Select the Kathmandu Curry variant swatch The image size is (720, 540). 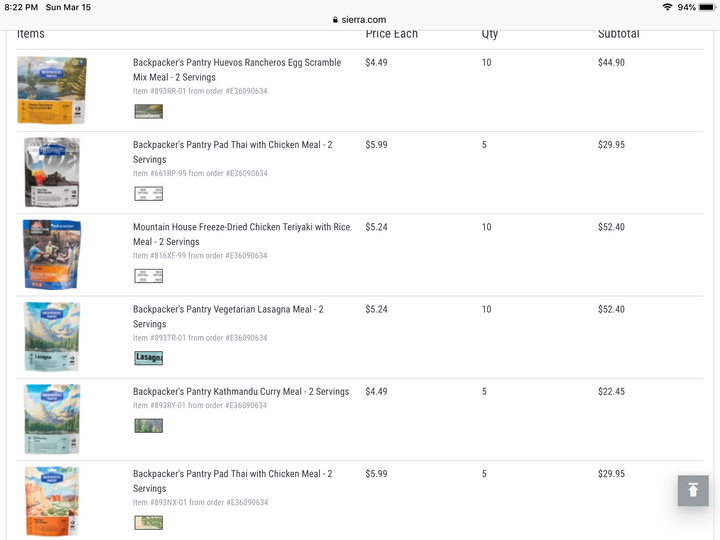148,426
